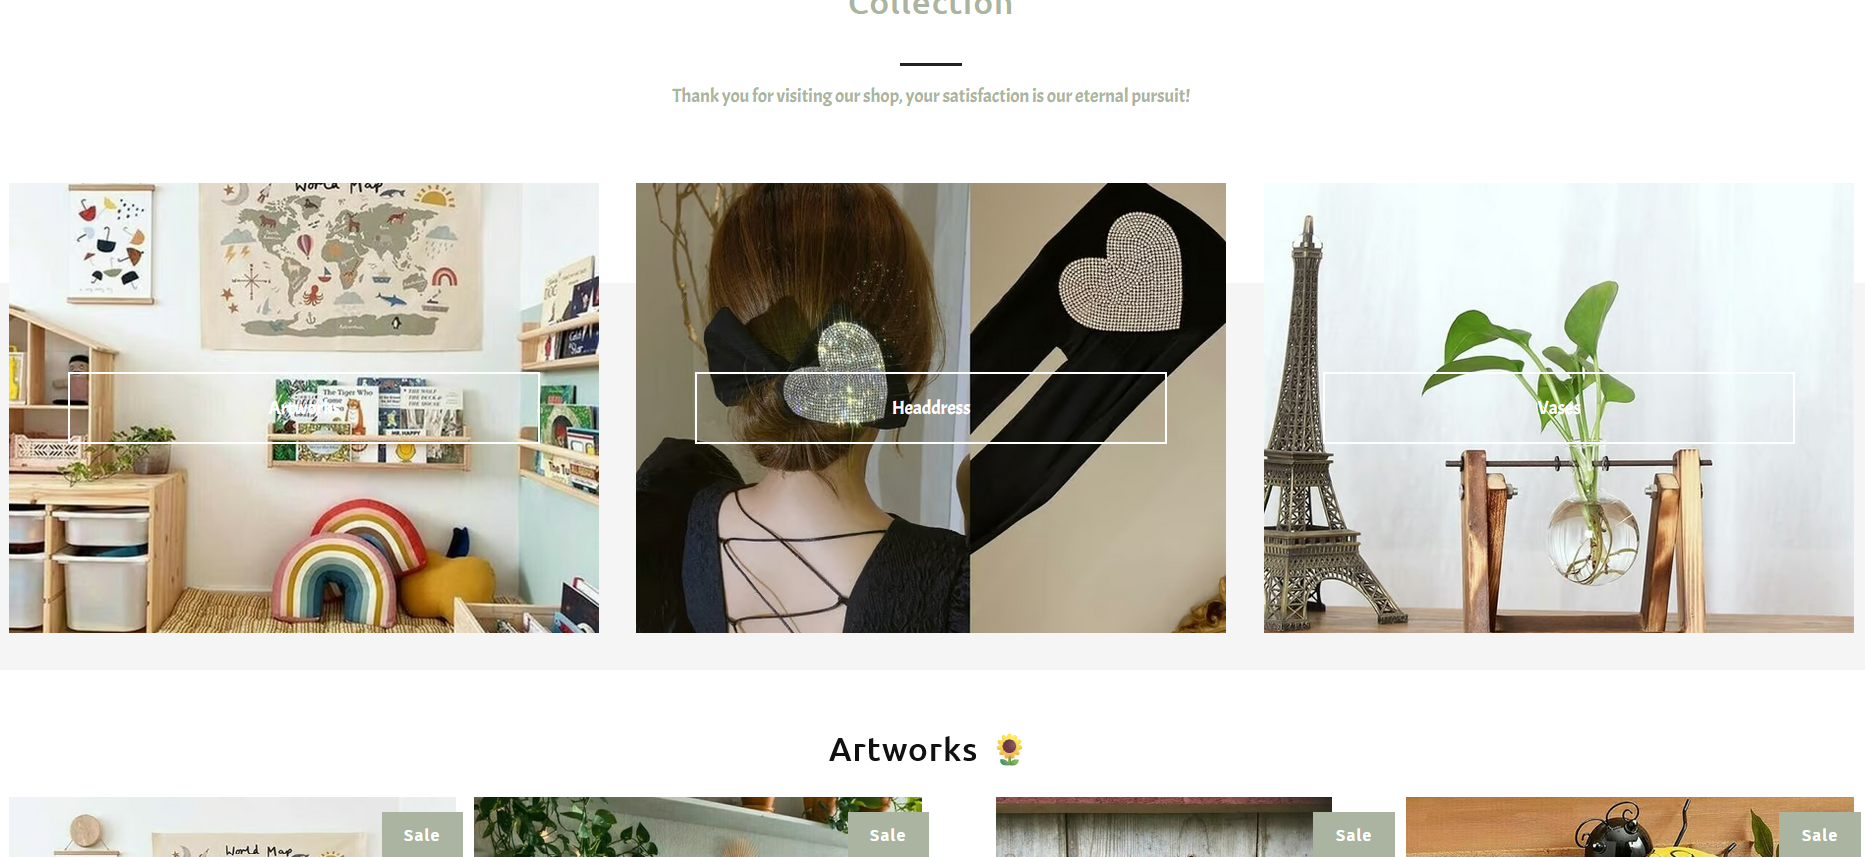Image resolution: width=1865 pixels, height=857 pixels.
Task: Open the gray wooden boards product thumbnail
Action: 1164,827
